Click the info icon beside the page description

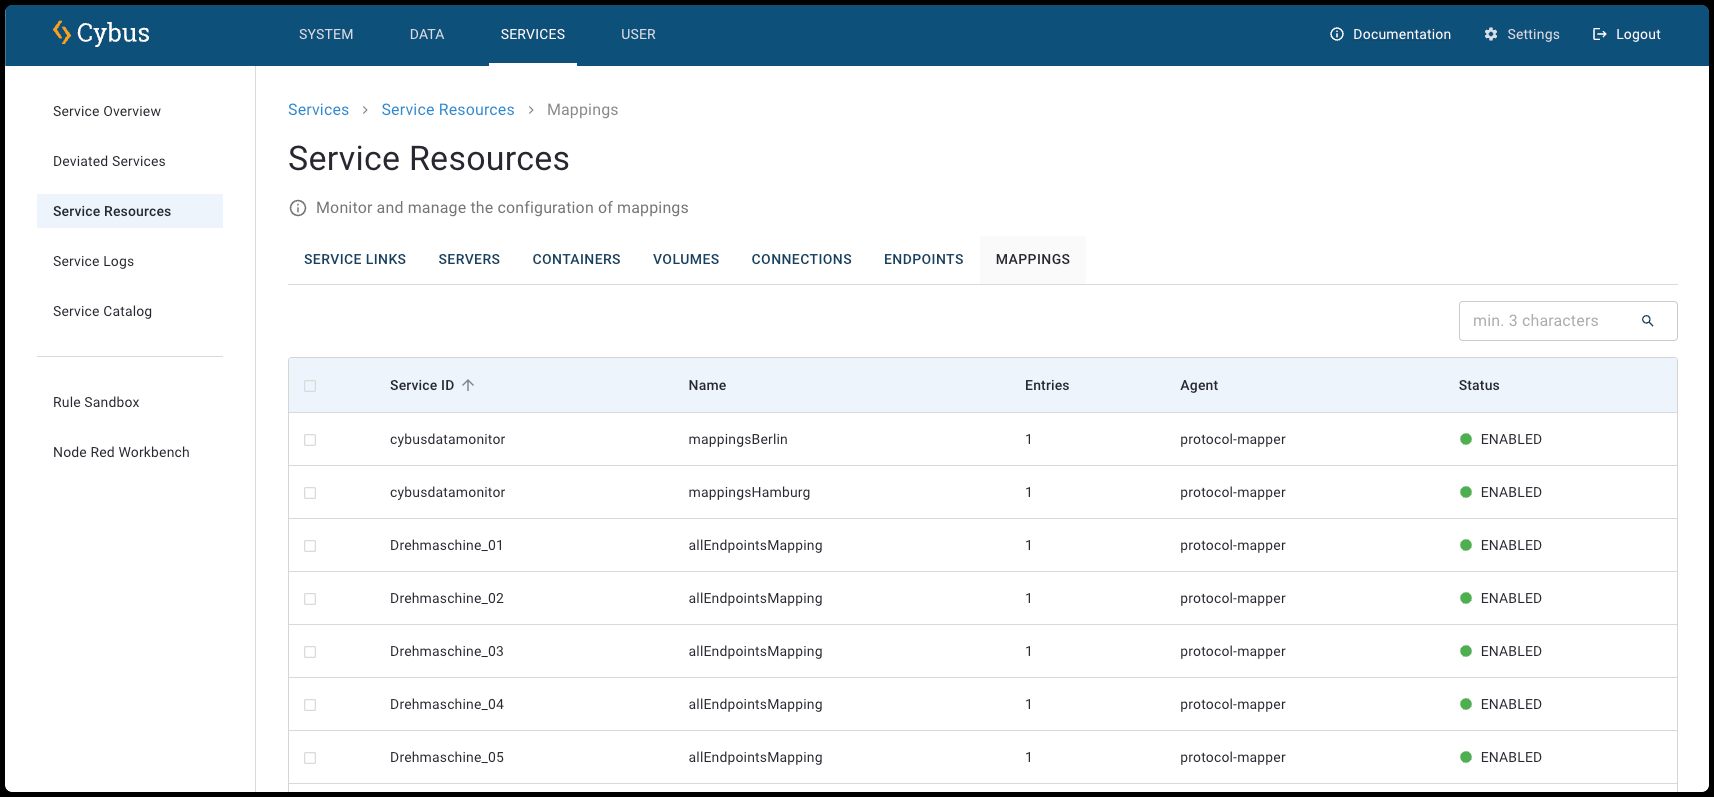298,208
